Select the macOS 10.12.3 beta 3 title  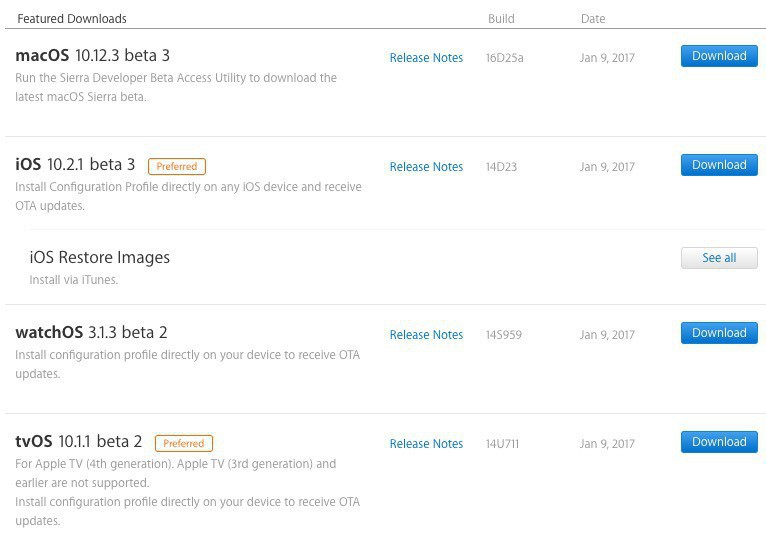(92, 55)
